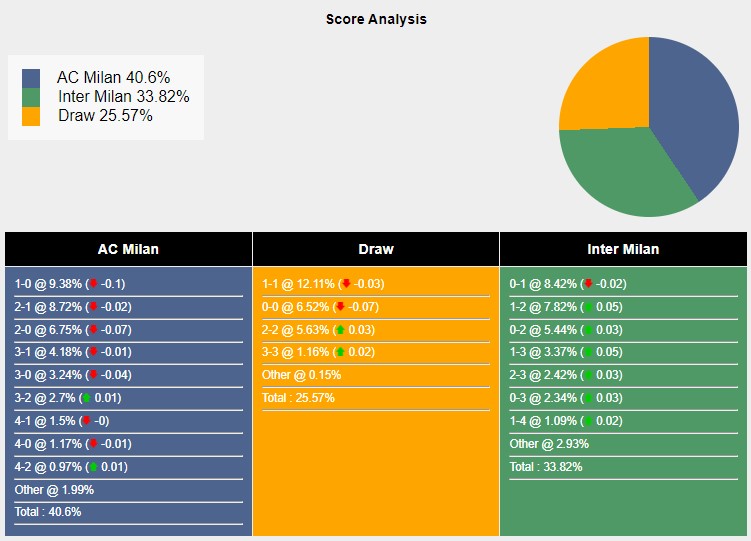Click the red down arrow in the 2-0 row
The image size is (751, 541).
click(x=93, y=329)
